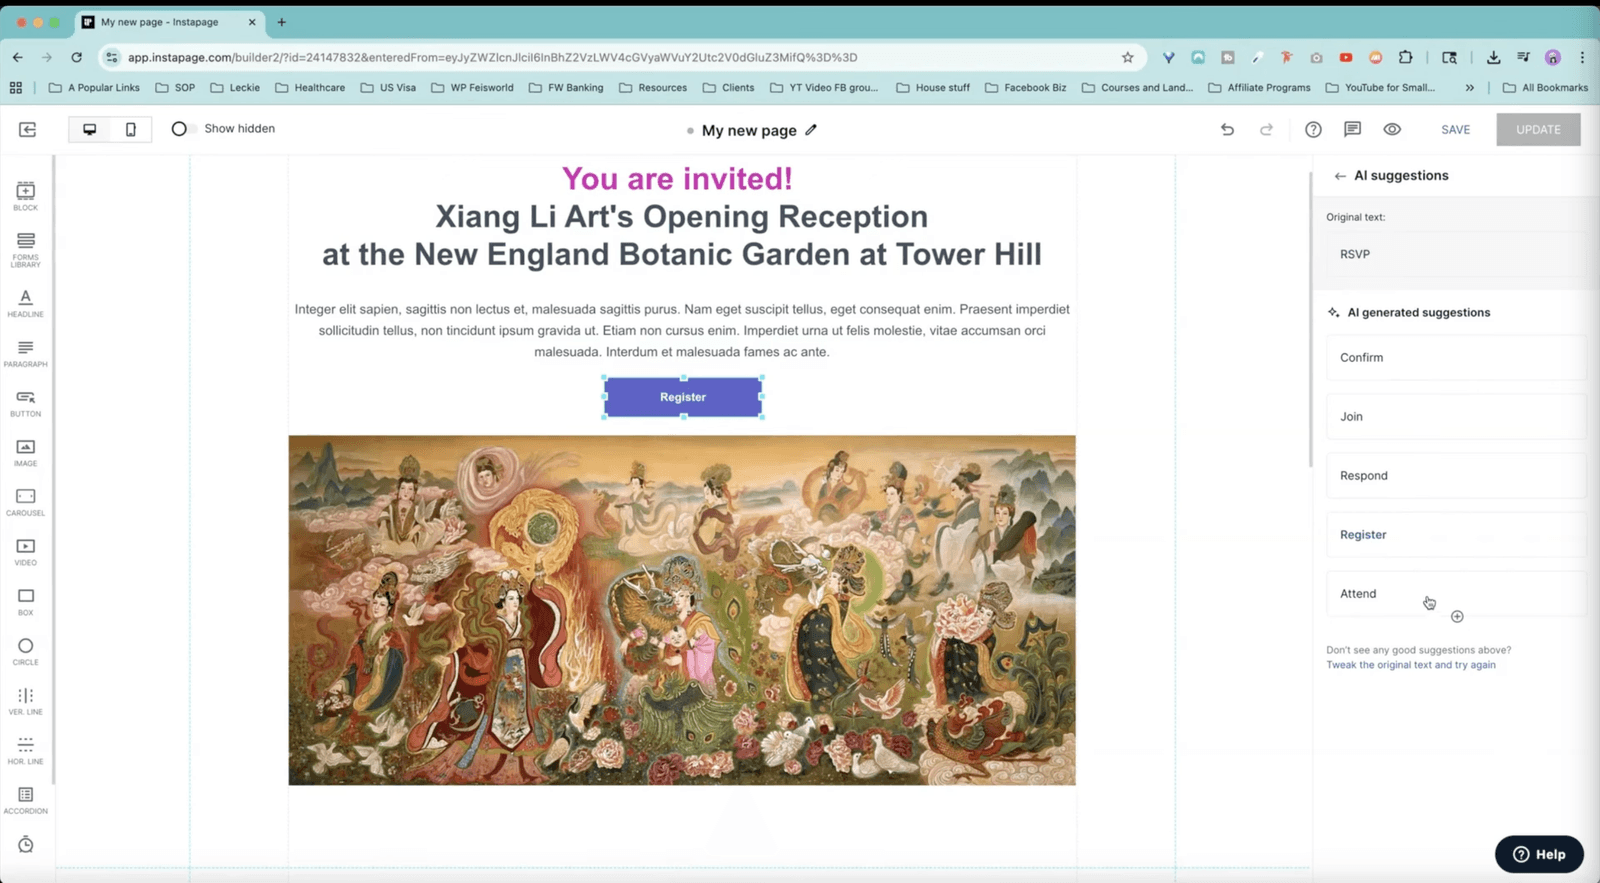
Task: Switch to mobile view
Action: (x=131, y=129)
